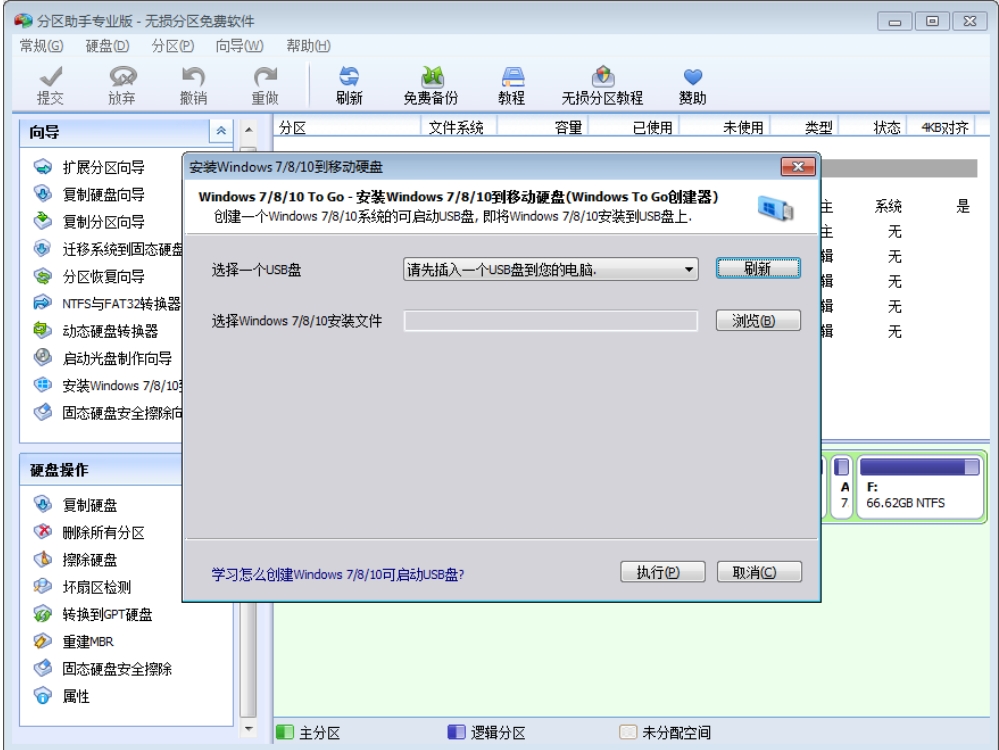Launch the 复制分区向导 wizard icon
This screenshot has width=999, height=750.
click(x=43, y=221)
